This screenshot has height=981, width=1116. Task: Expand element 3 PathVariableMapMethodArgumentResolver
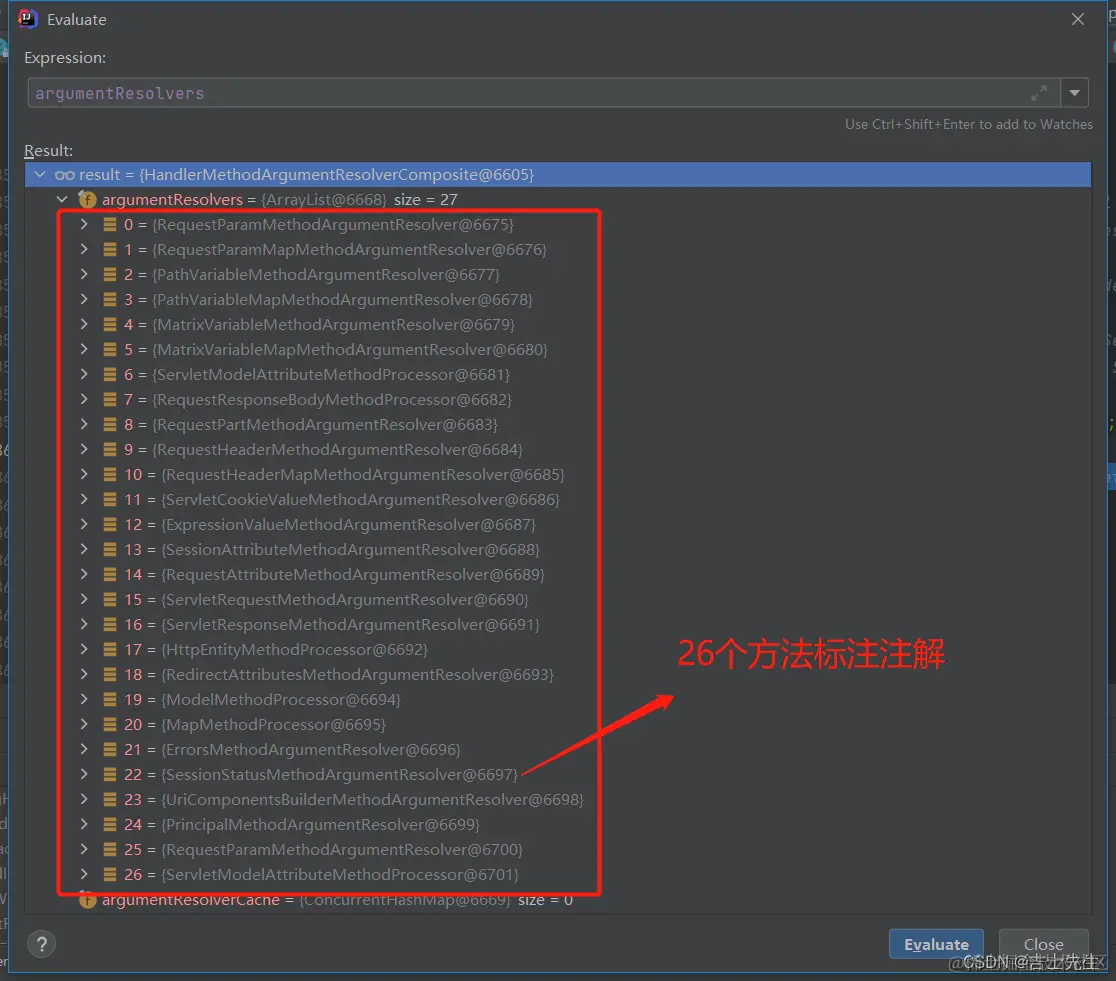[x=84, y=299]
